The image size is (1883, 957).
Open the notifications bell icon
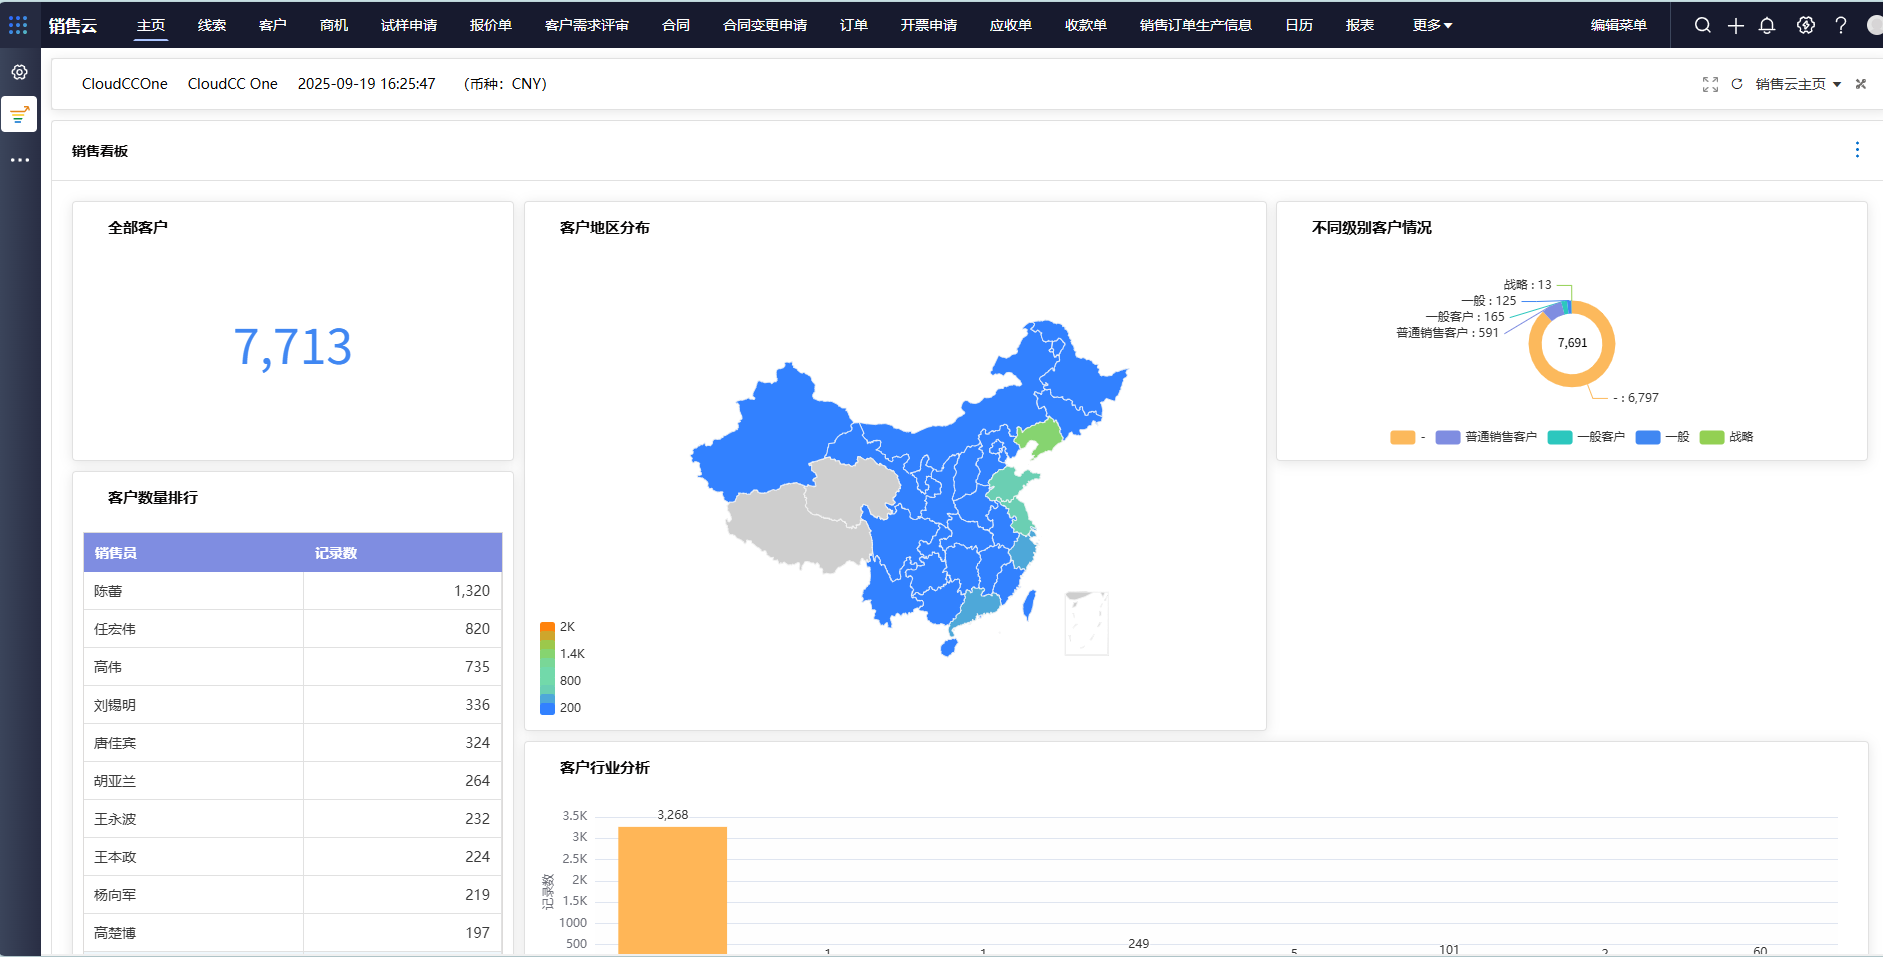pos(1767,25)
